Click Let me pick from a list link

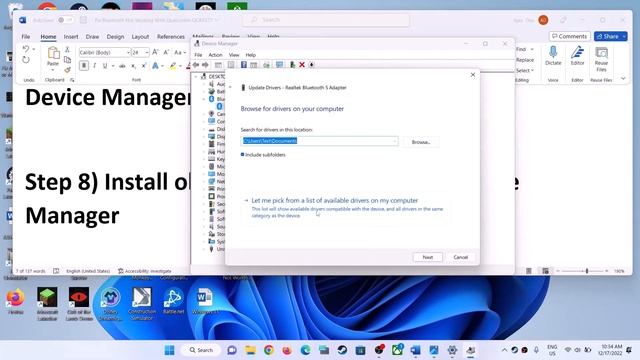click(x=334, y=200)
